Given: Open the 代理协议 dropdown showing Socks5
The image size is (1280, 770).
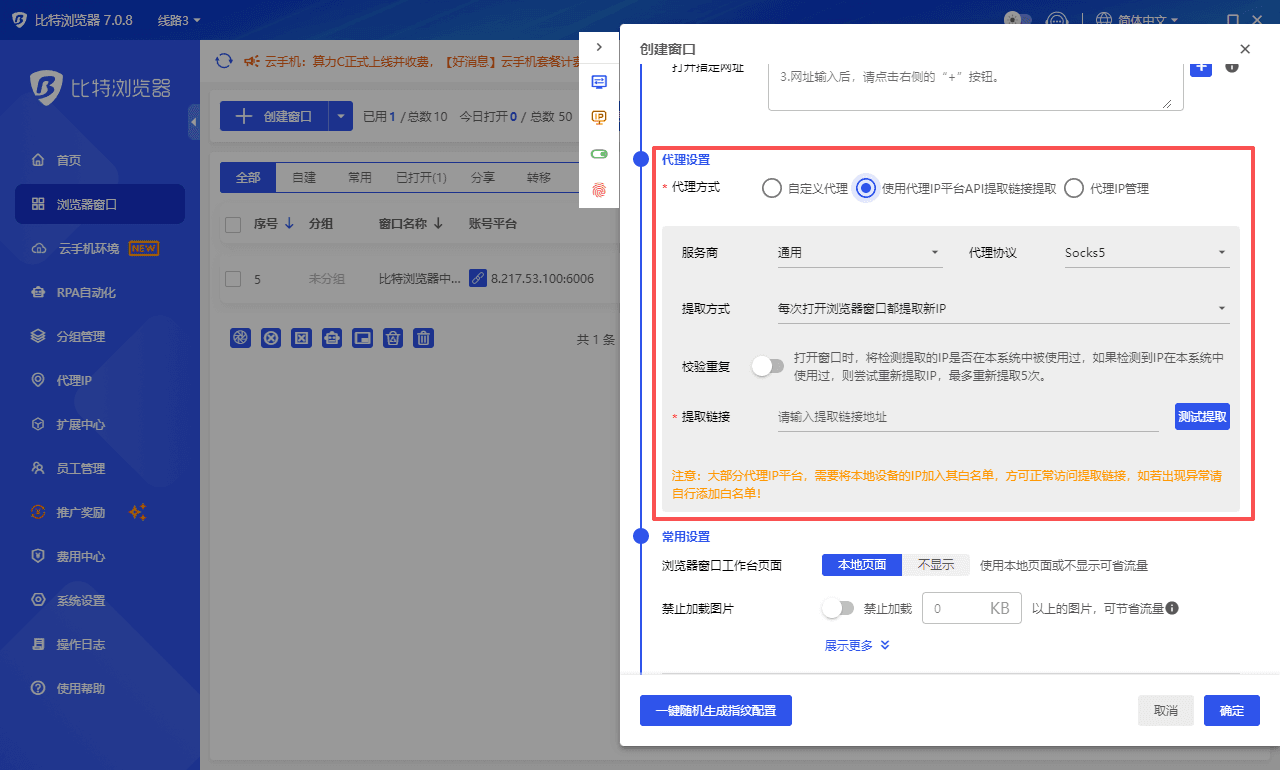Looking at the screenshot, I should pos(1146,253).
